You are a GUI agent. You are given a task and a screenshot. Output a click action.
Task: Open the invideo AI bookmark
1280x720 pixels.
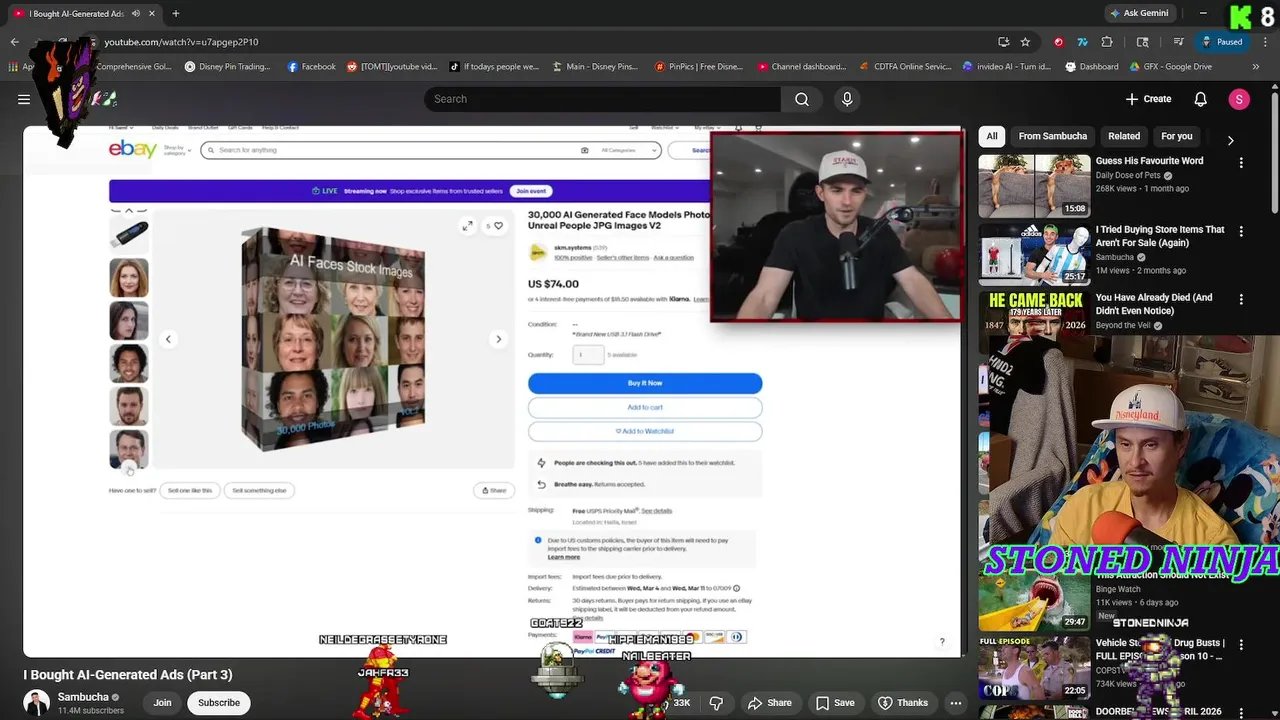[x=1006, y=67]
